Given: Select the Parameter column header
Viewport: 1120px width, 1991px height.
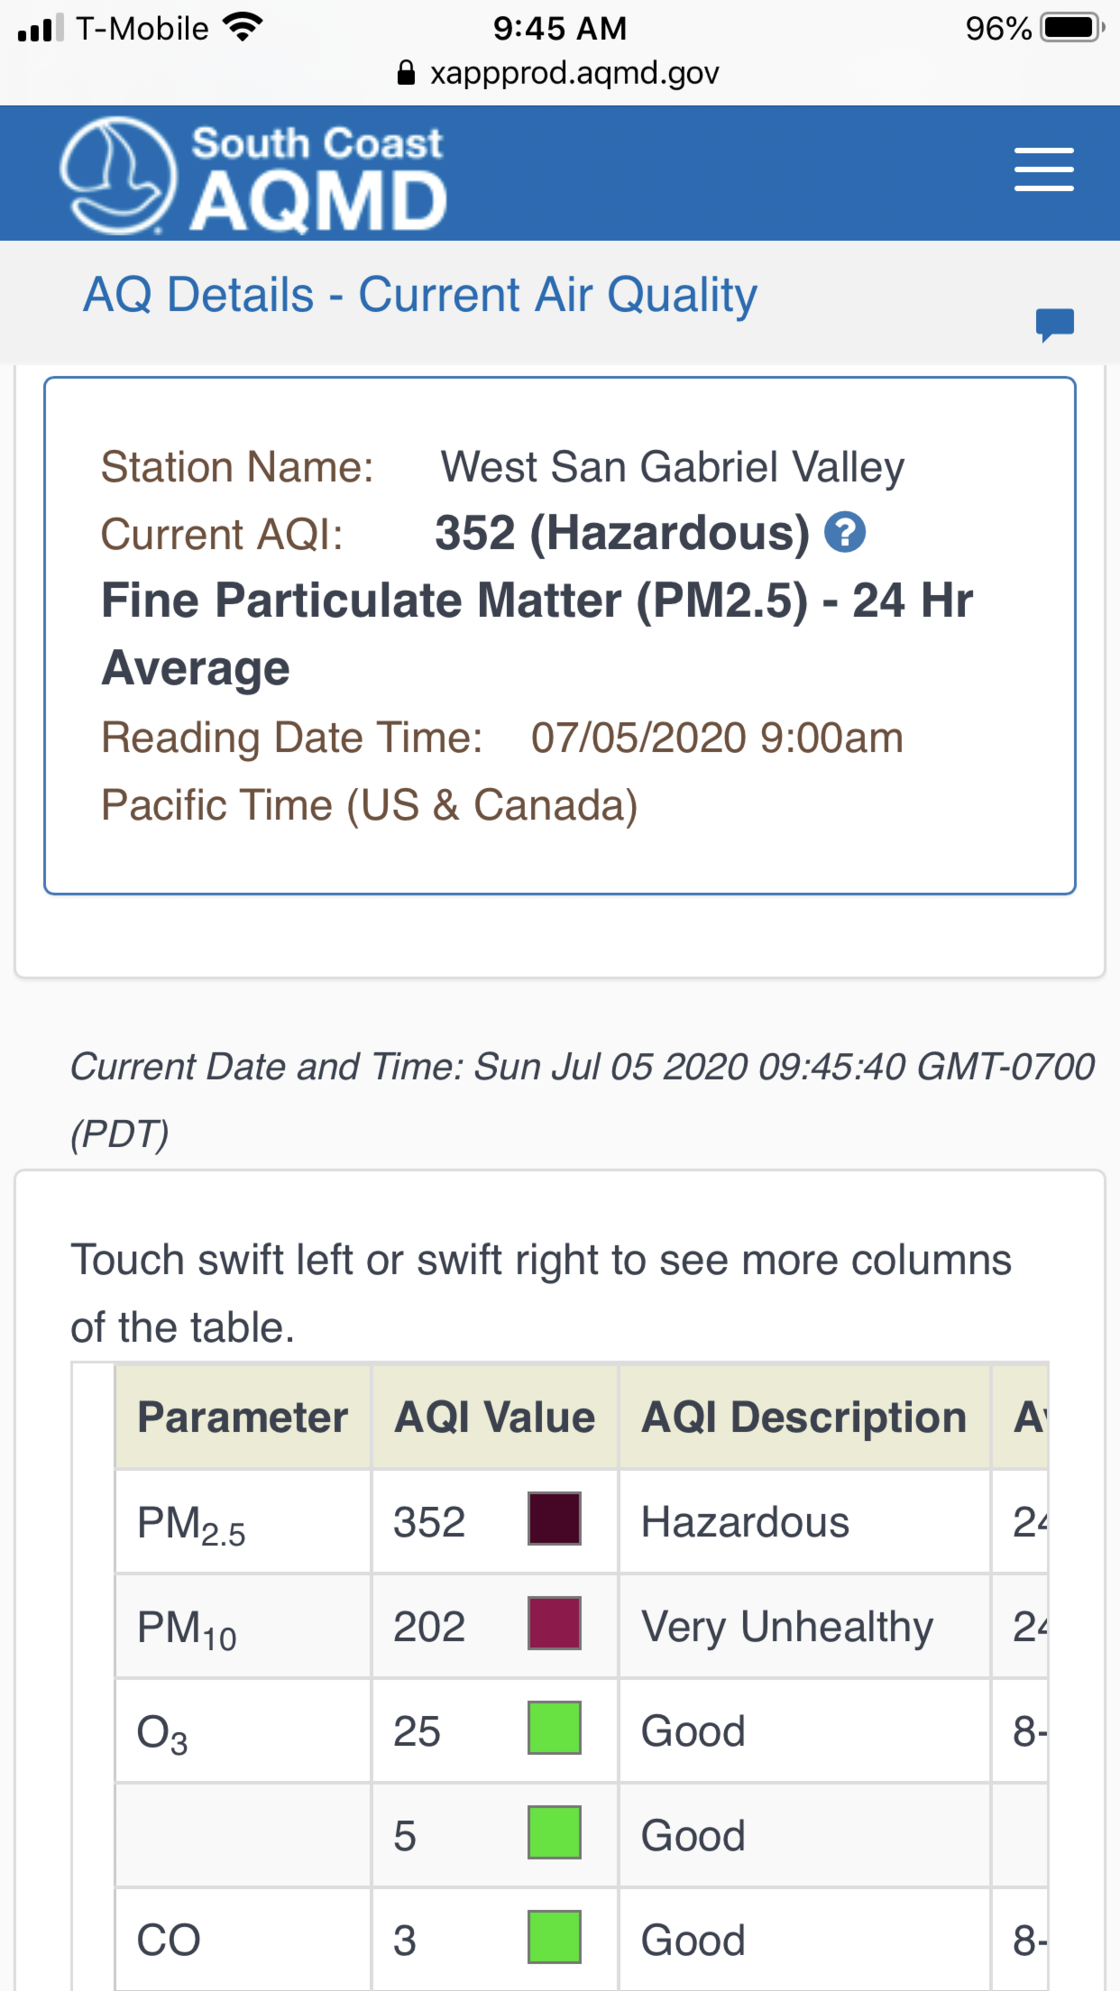Looking at the screenshot, I should coord(243,1417).
